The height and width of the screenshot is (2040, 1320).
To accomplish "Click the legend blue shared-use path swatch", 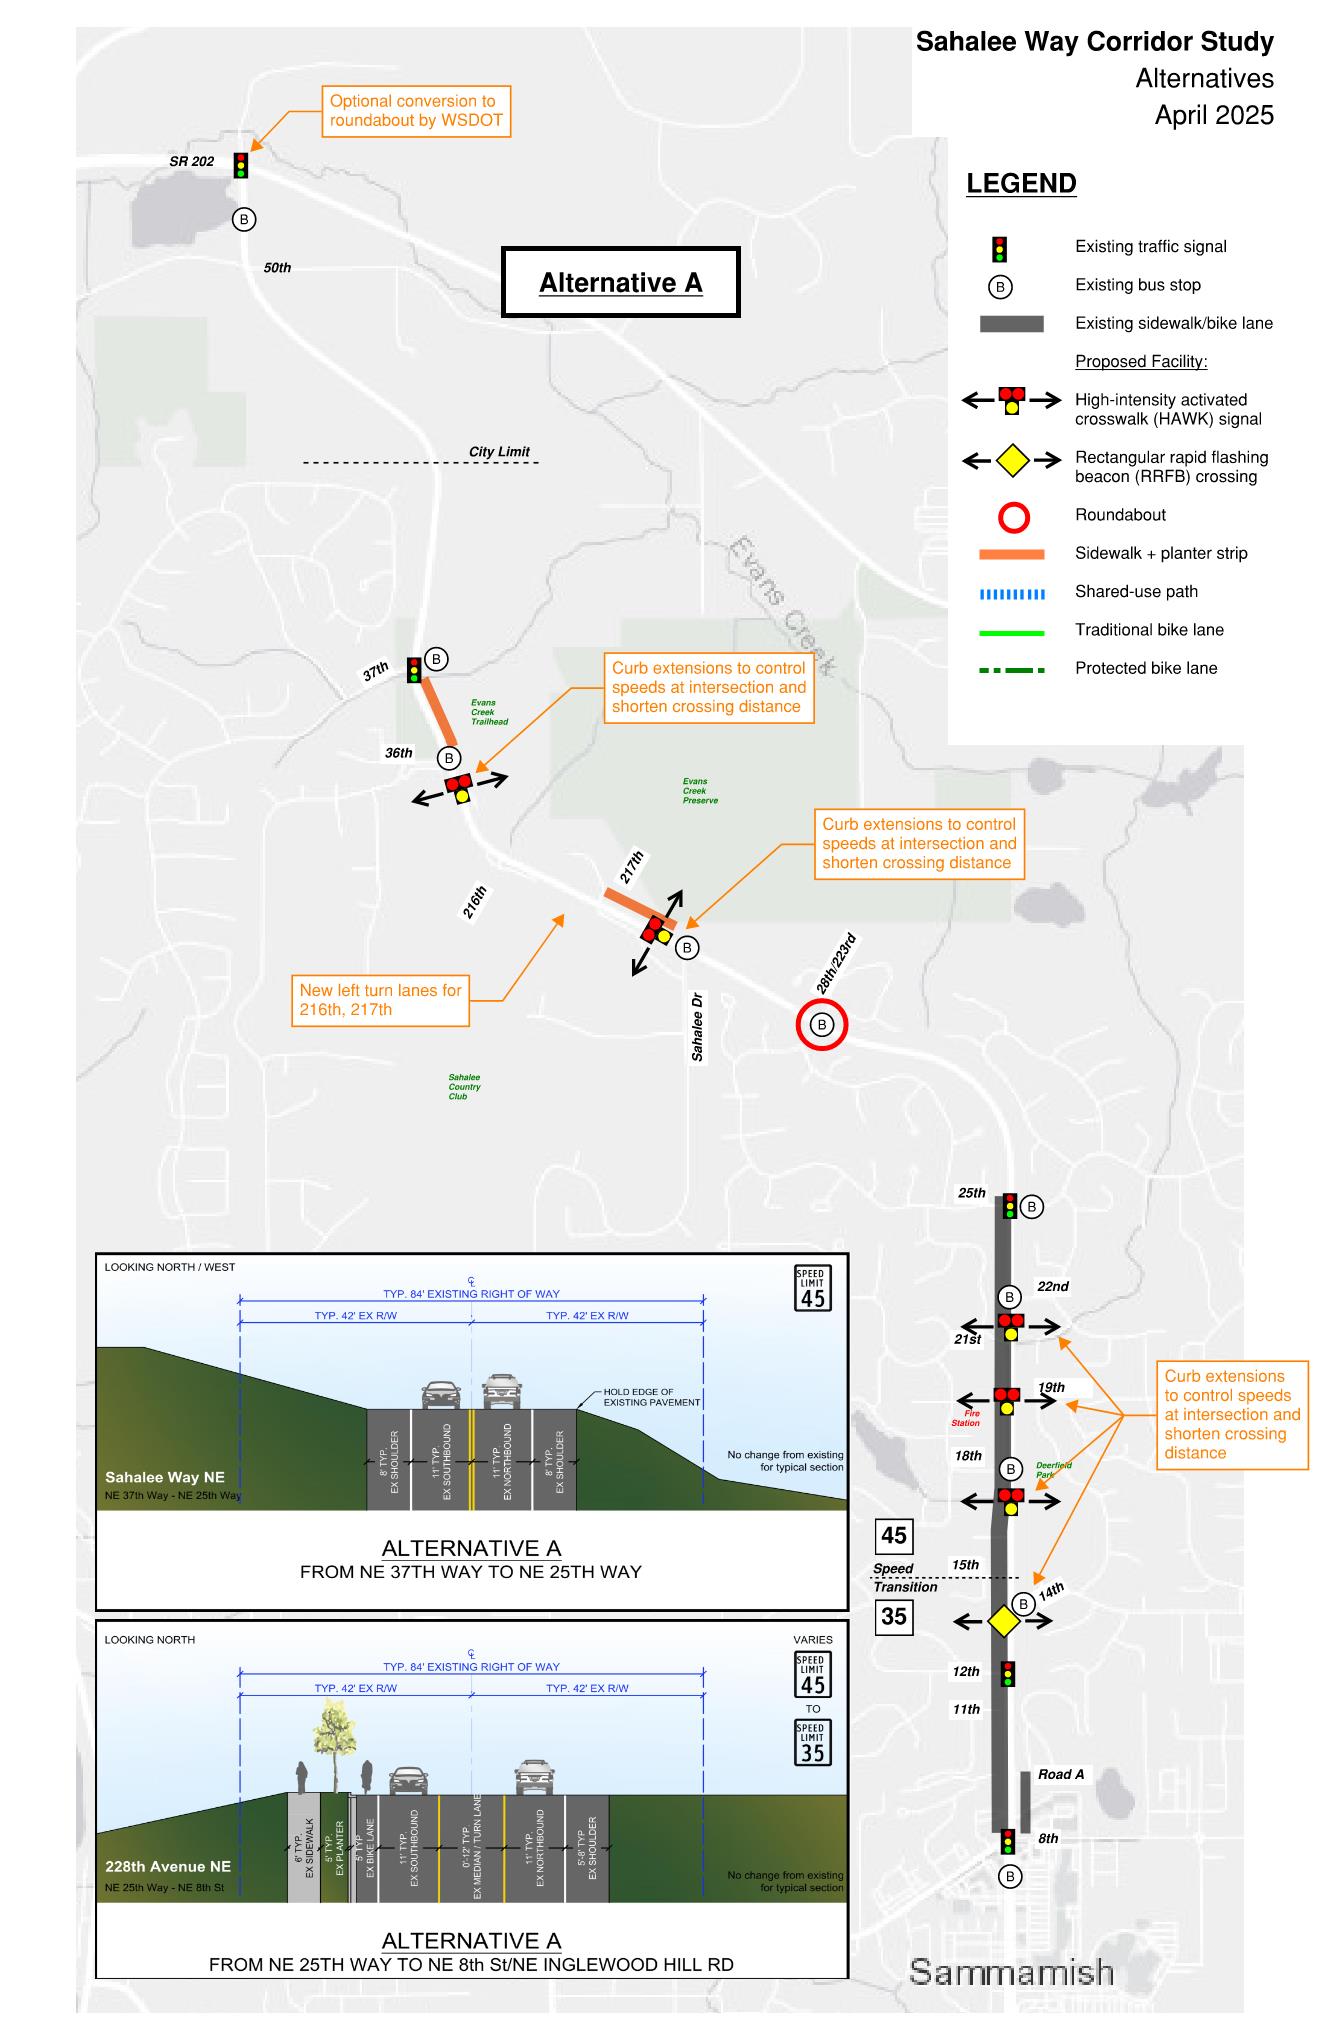I will coord(1012,594).
